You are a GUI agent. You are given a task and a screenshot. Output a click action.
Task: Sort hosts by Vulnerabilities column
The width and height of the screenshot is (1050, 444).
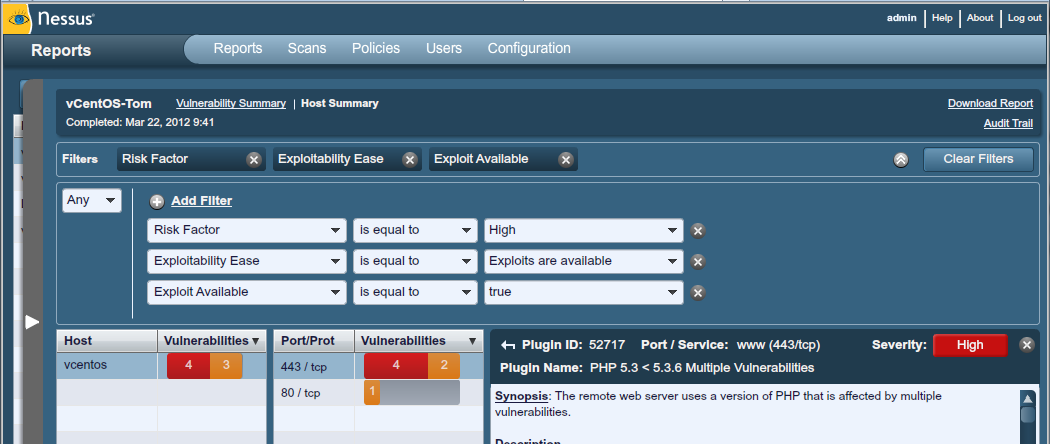(212, 341)
